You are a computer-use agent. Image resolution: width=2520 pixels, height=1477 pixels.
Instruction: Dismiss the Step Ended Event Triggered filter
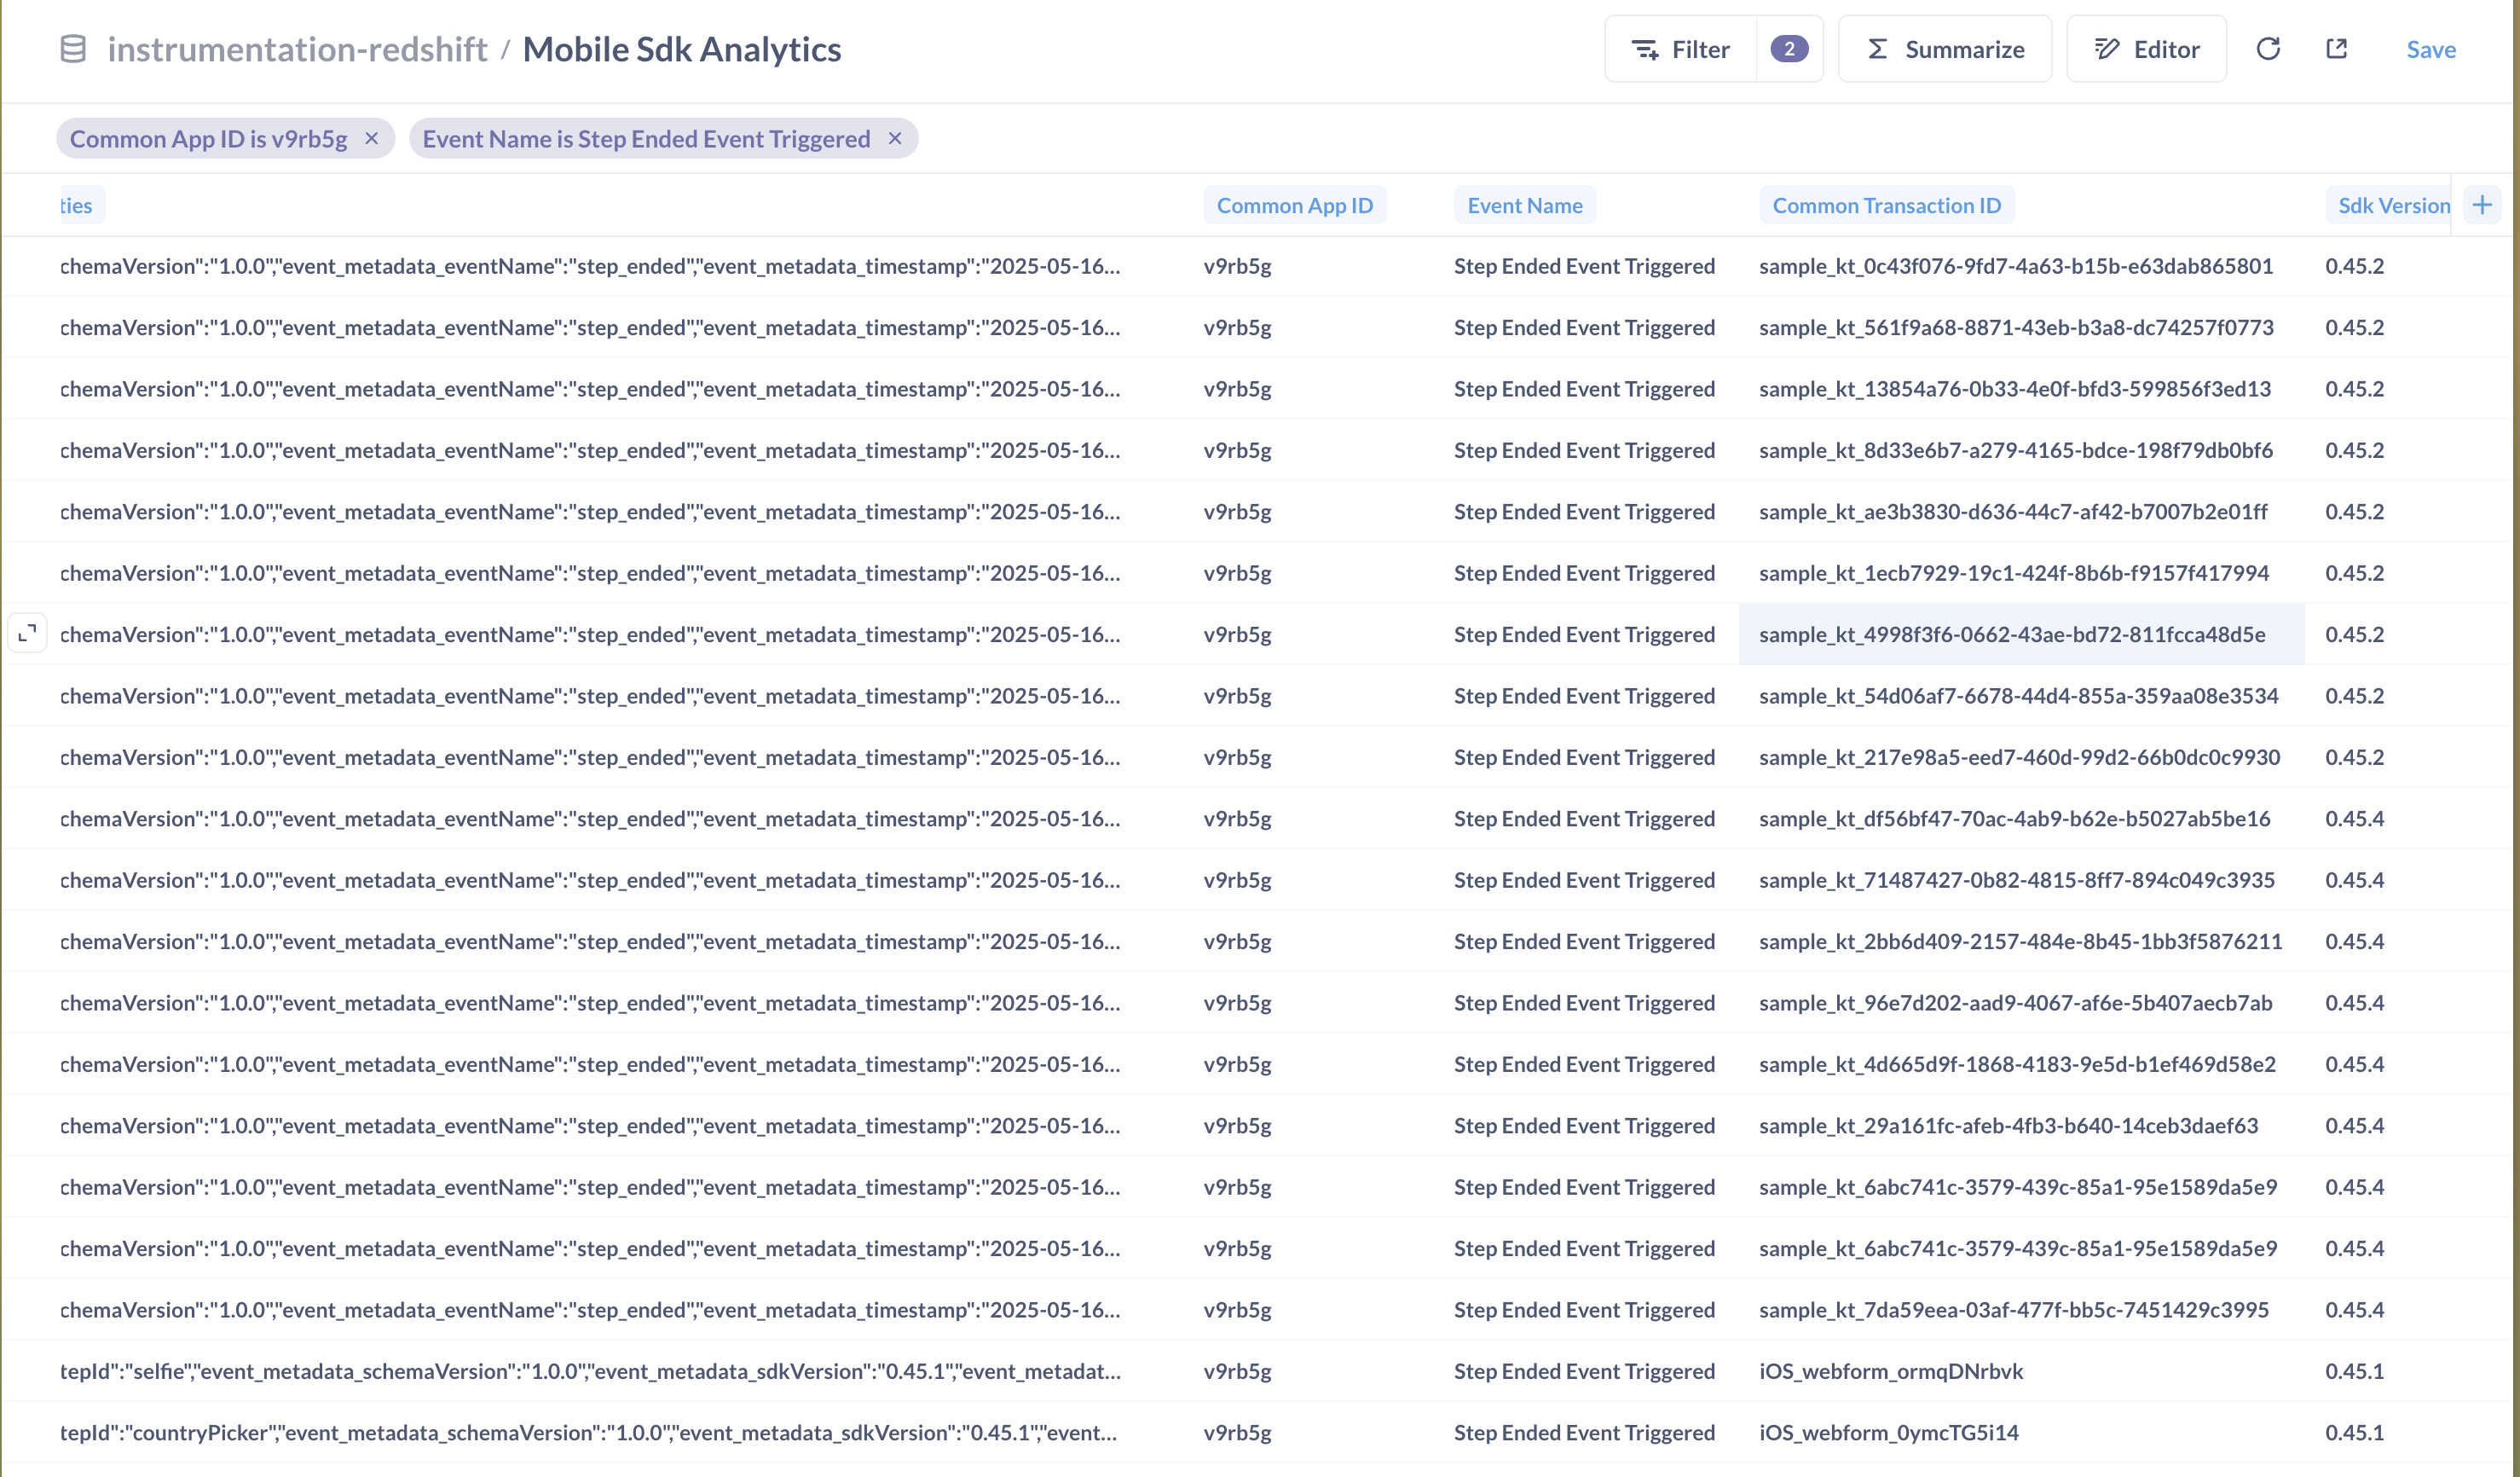894,139
